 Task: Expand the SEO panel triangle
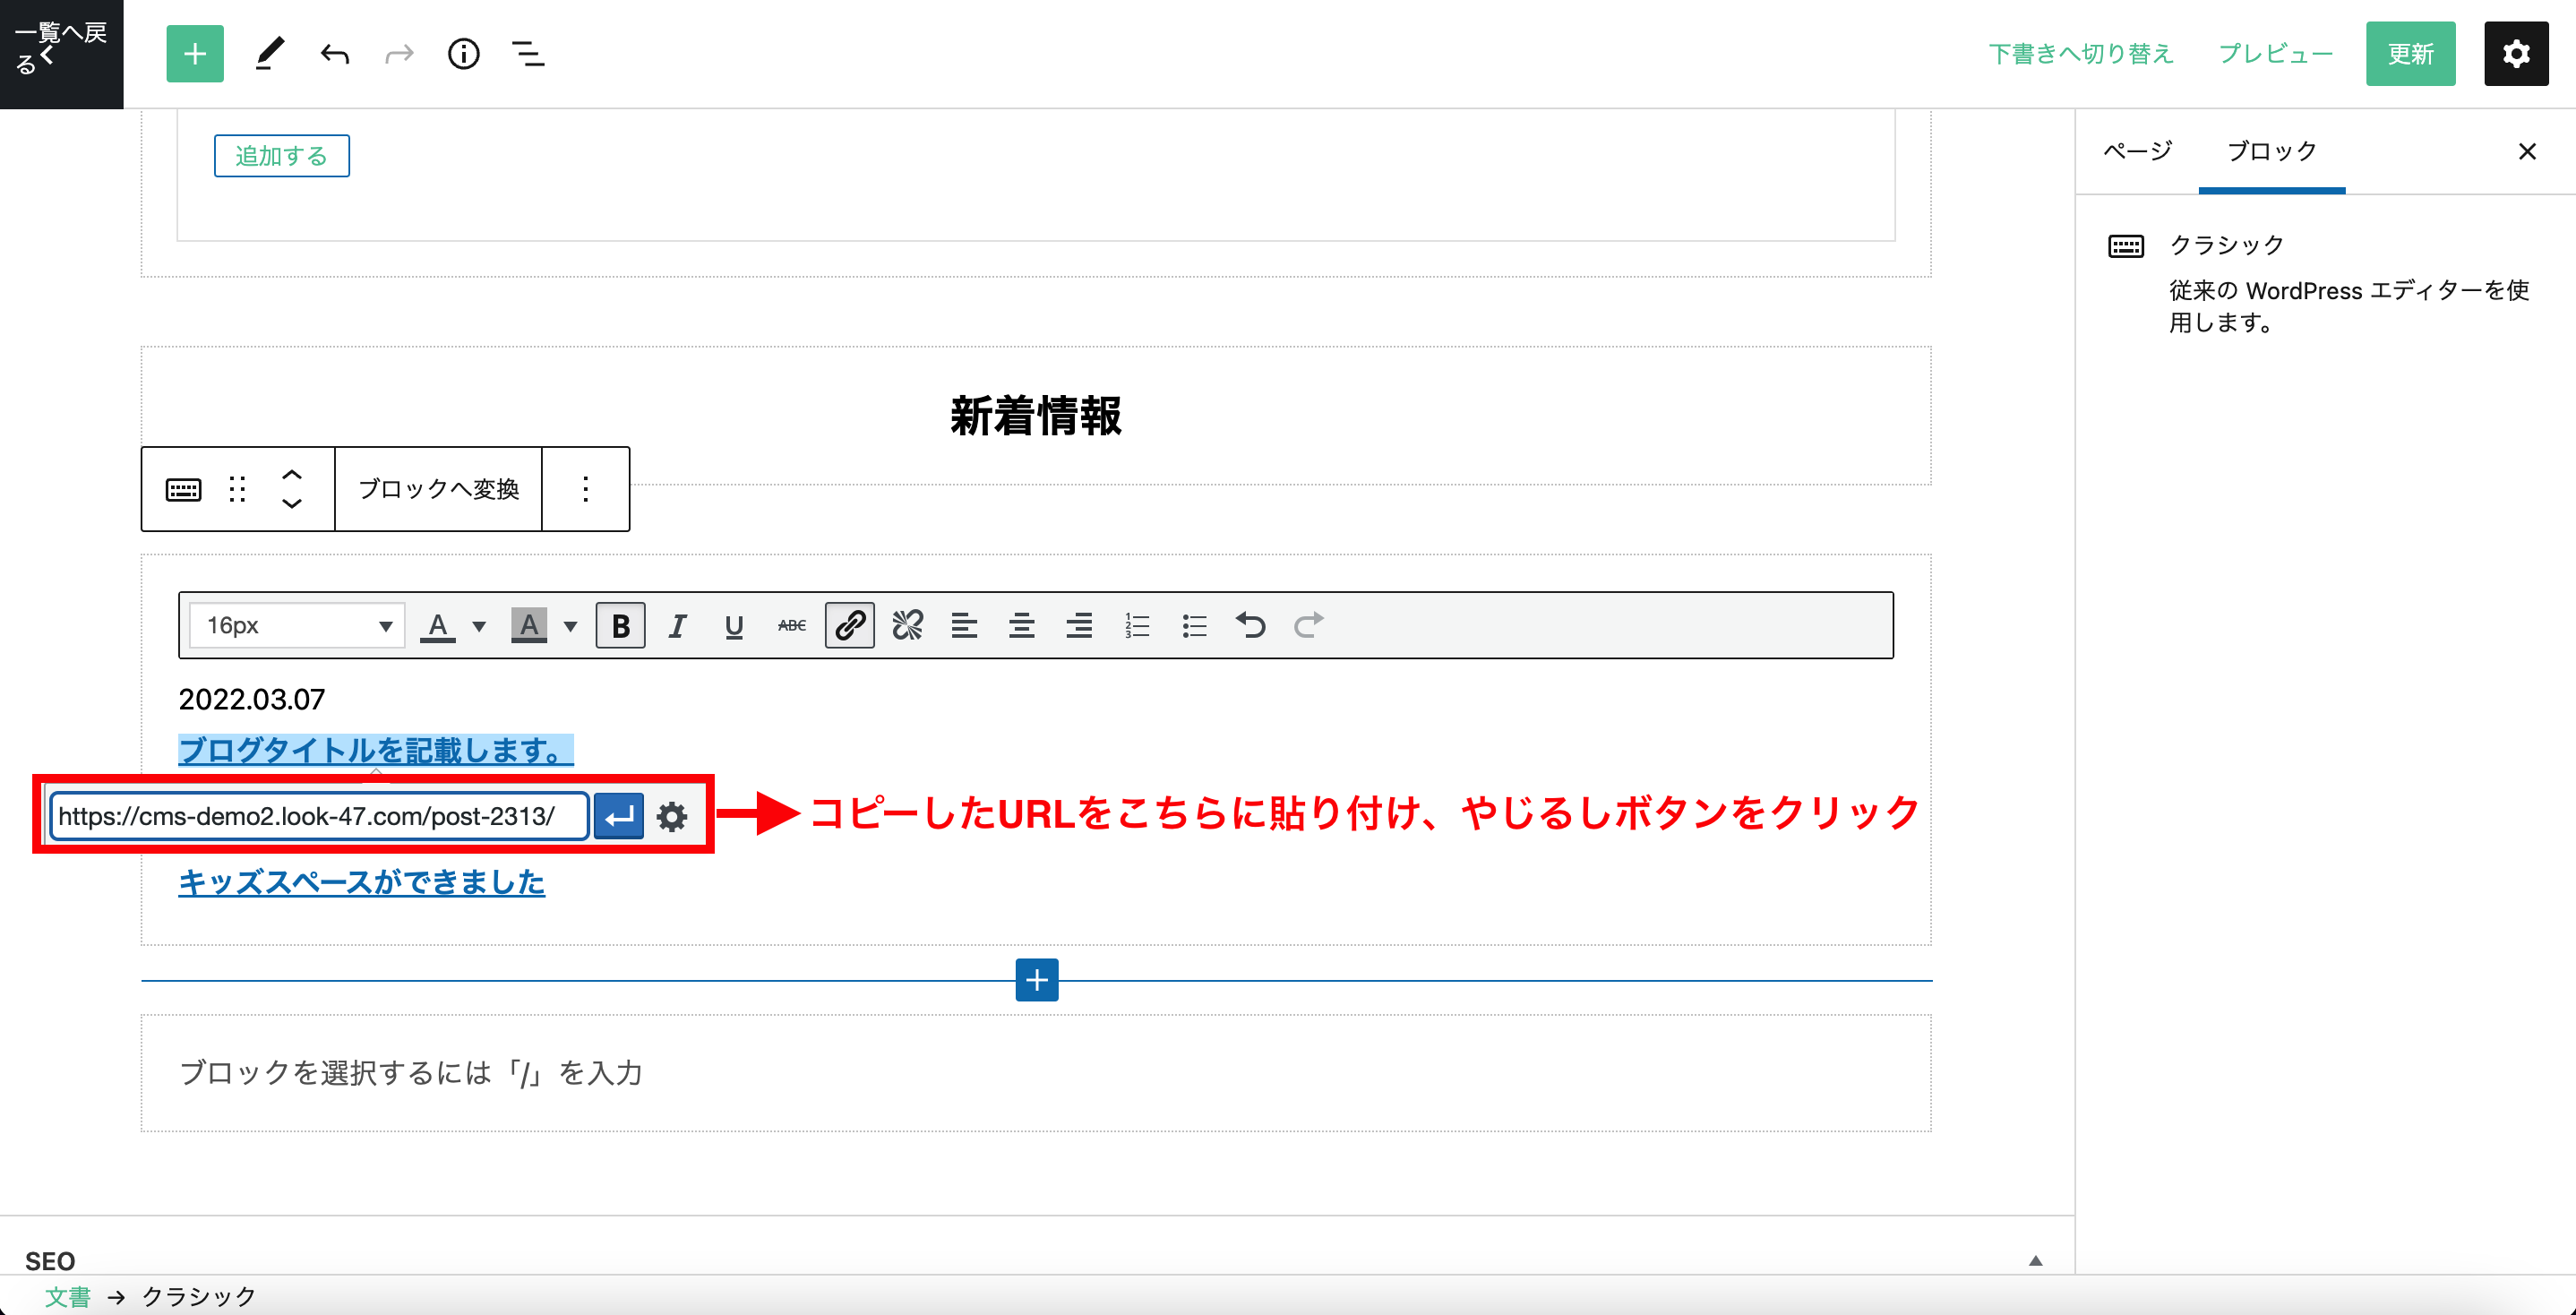(2035, 1260)
